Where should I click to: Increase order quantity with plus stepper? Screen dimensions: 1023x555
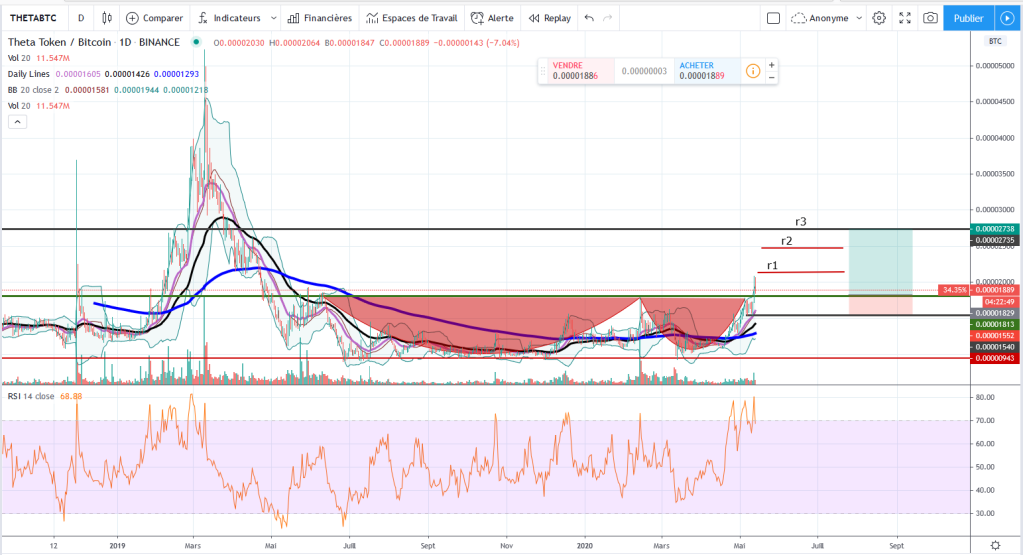pyautogui.click(x=771, y=65)
